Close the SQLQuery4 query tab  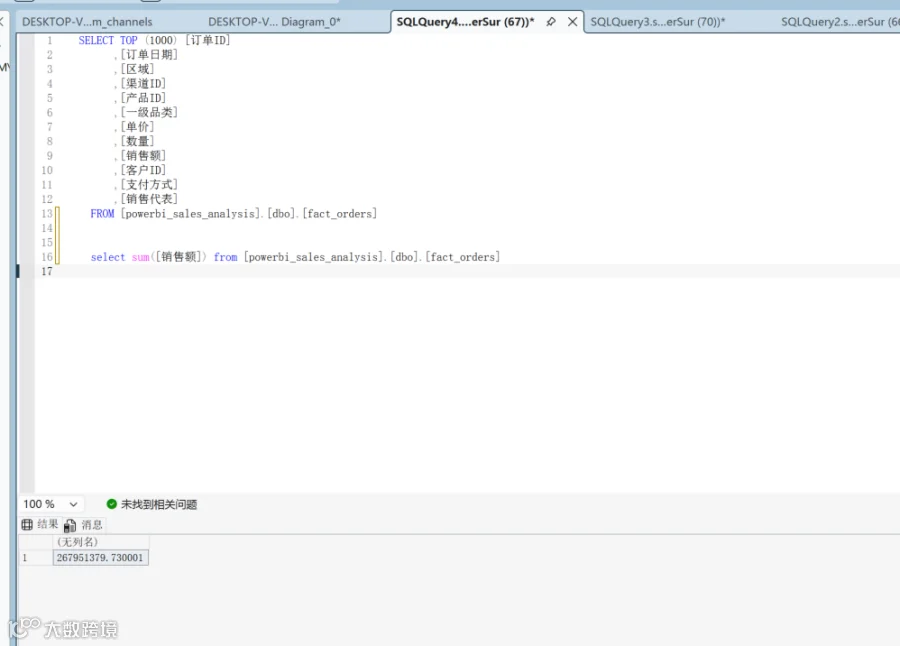[x=572, y=22]
